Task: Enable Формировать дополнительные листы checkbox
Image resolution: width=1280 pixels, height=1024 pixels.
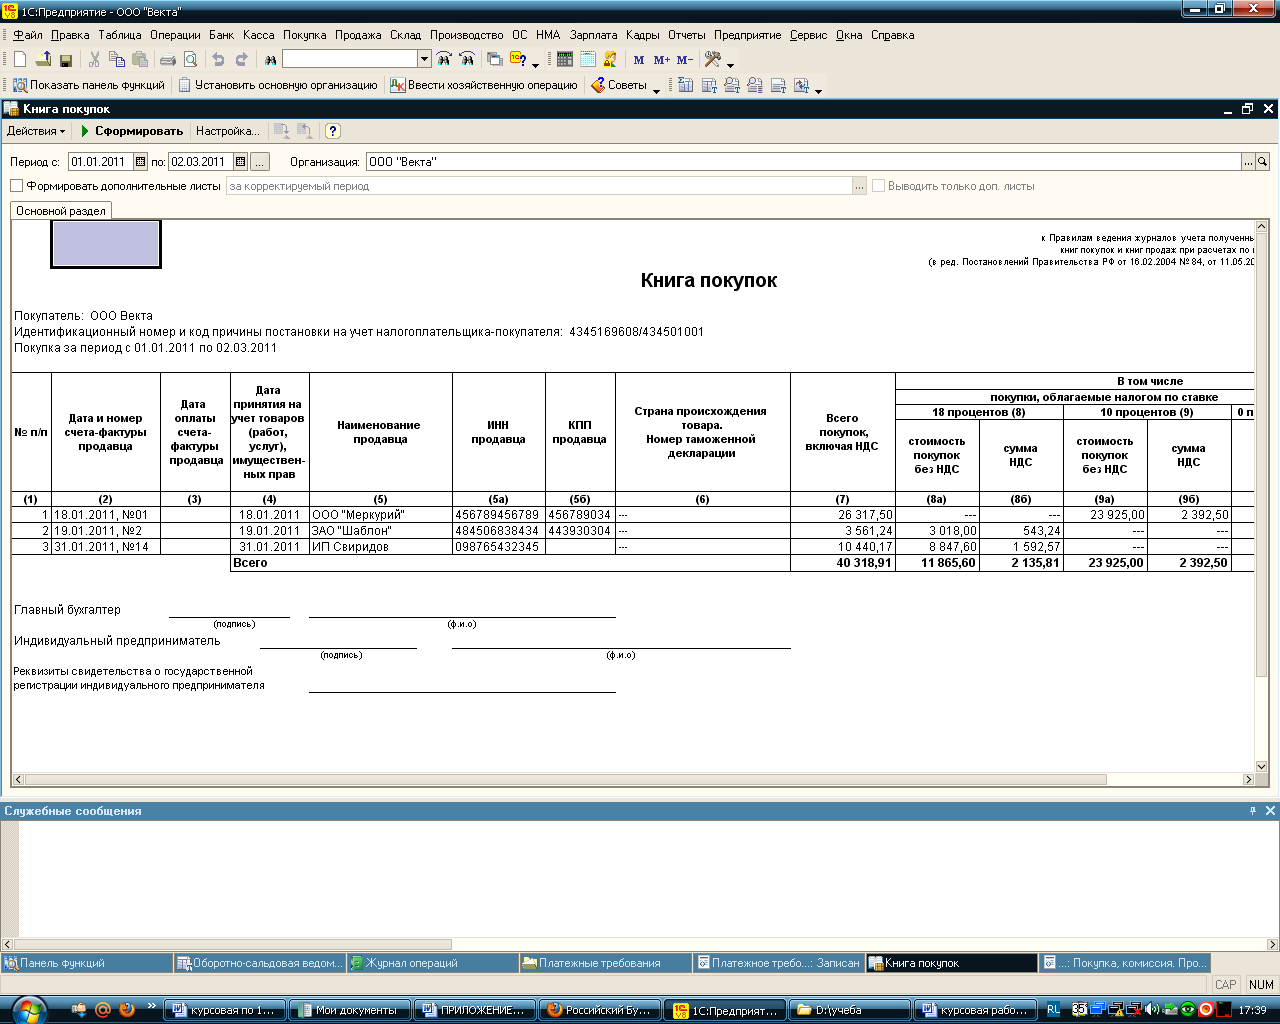Action: pyautogui.click(x=16, y=186)
